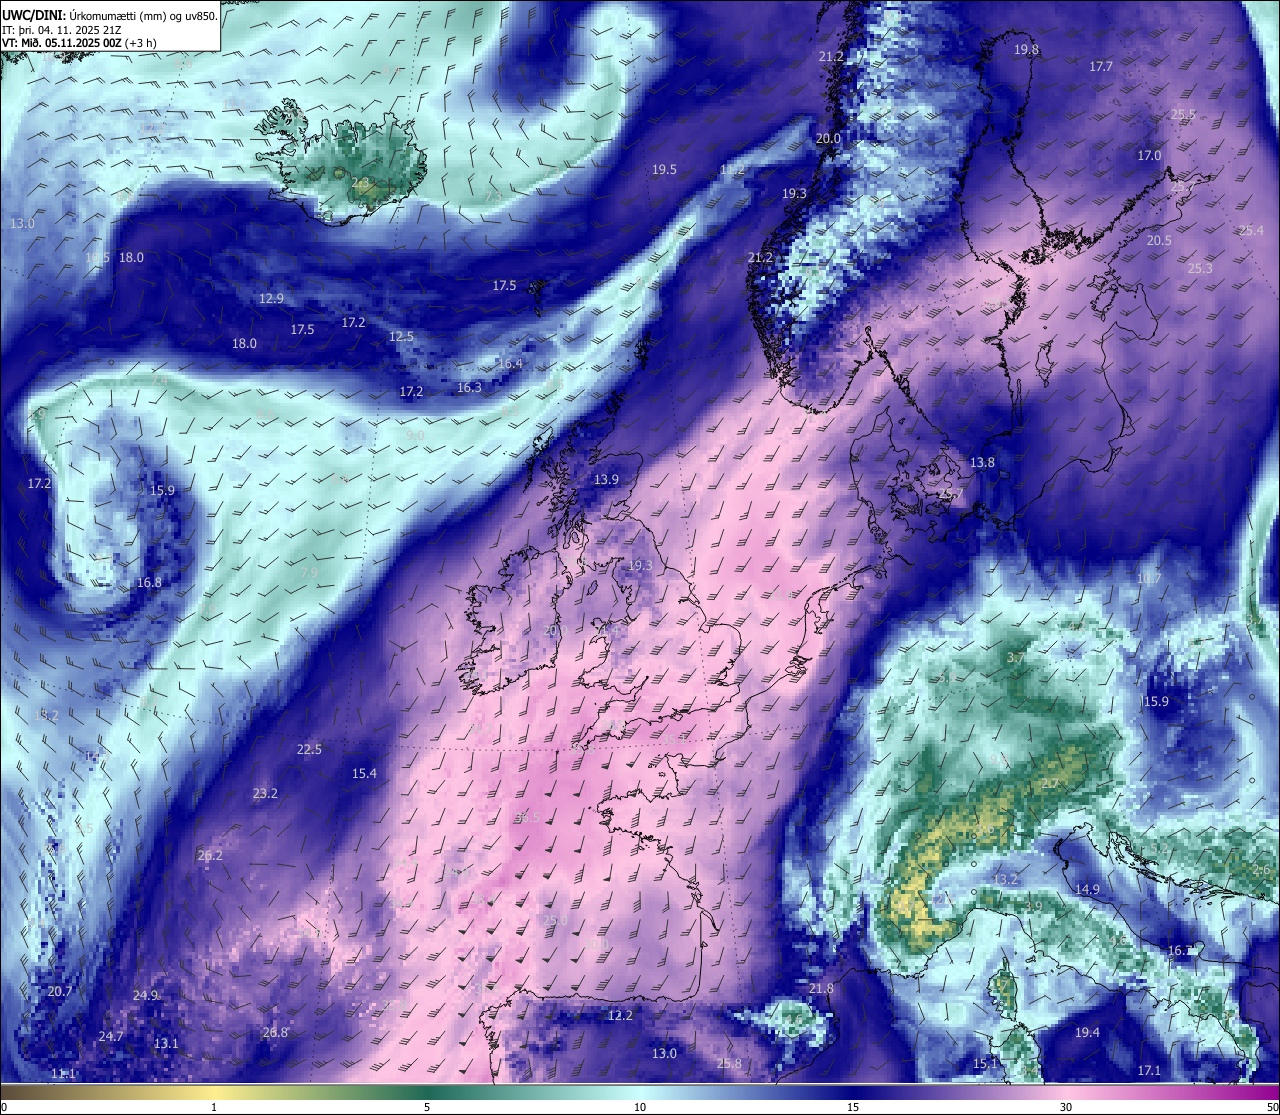Image resolution: width=1280 pixels, height=1115 pixels.
Task: Click the 16.8 value label
Action: click(150, 582)
